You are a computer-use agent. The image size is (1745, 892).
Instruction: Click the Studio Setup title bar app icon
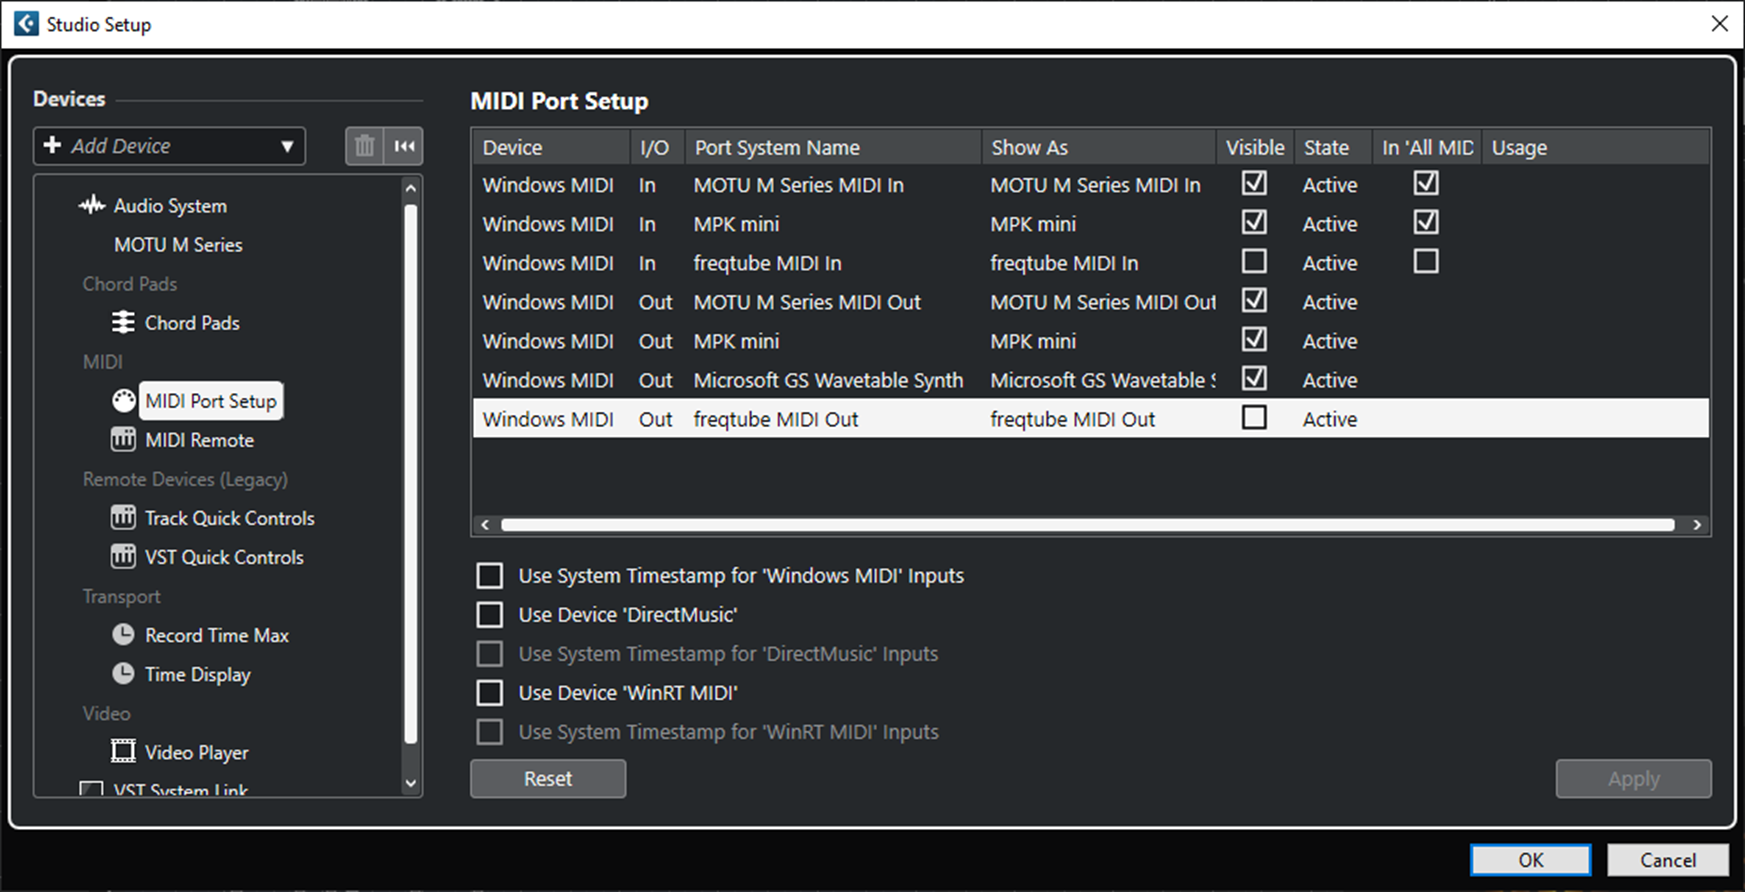(x=26, y=23)
